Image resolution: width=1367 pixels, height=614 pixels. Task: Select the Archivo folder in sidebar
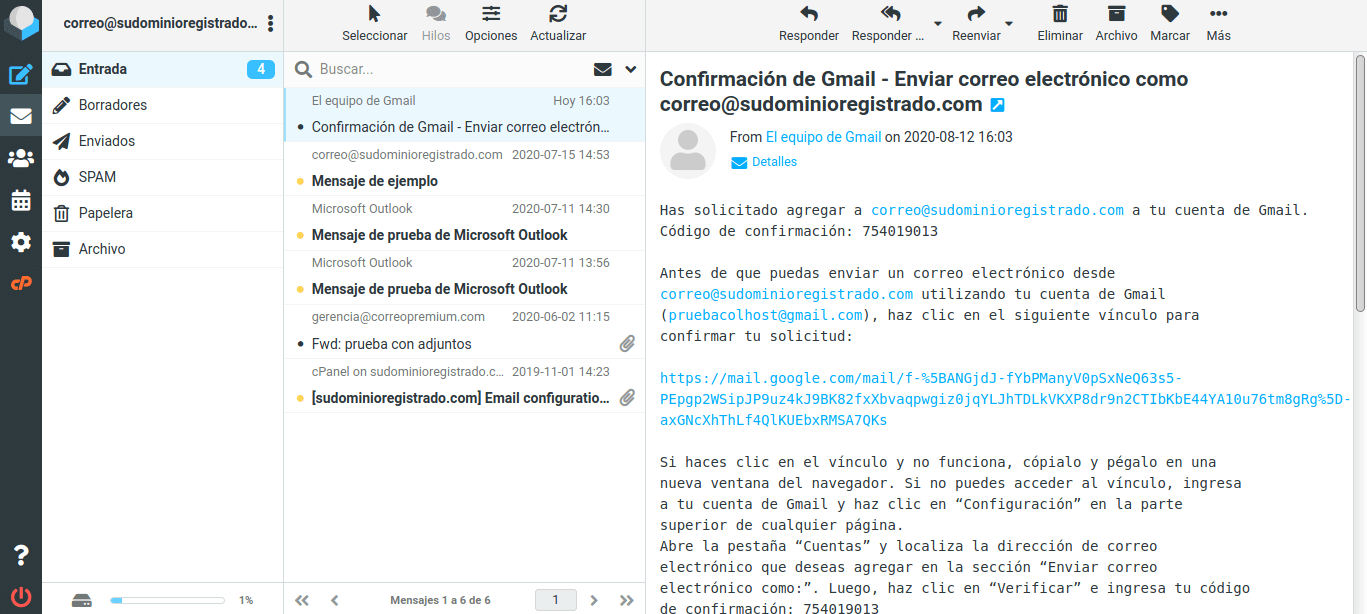coord(163,249)
